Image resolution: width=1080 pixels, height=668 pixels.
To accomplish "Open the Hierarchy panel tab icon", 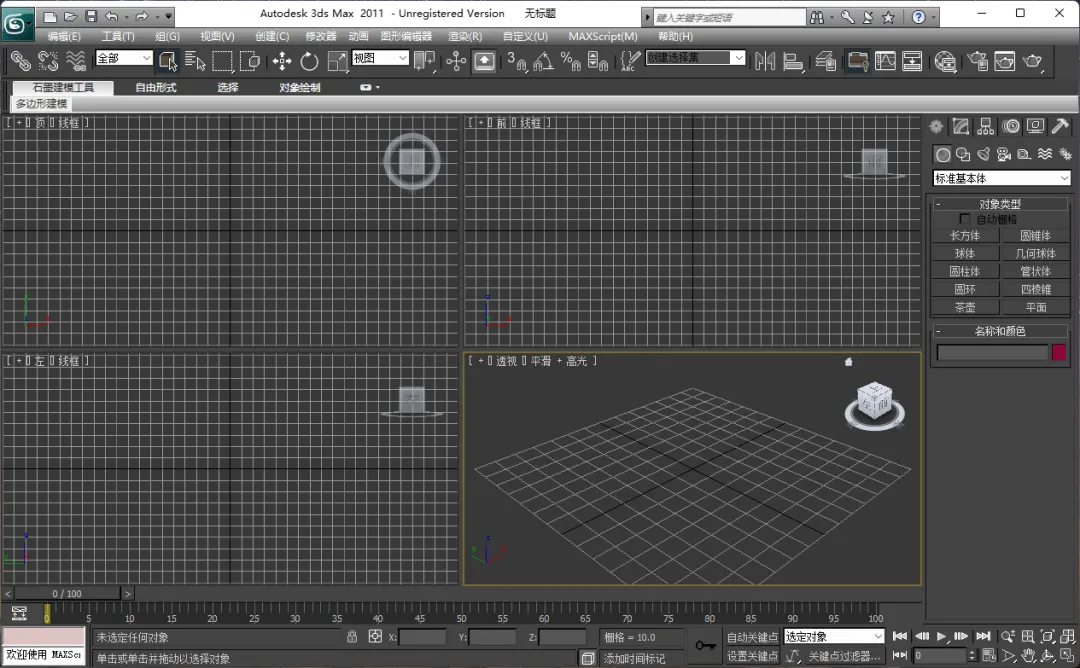I will click(986, 127).
